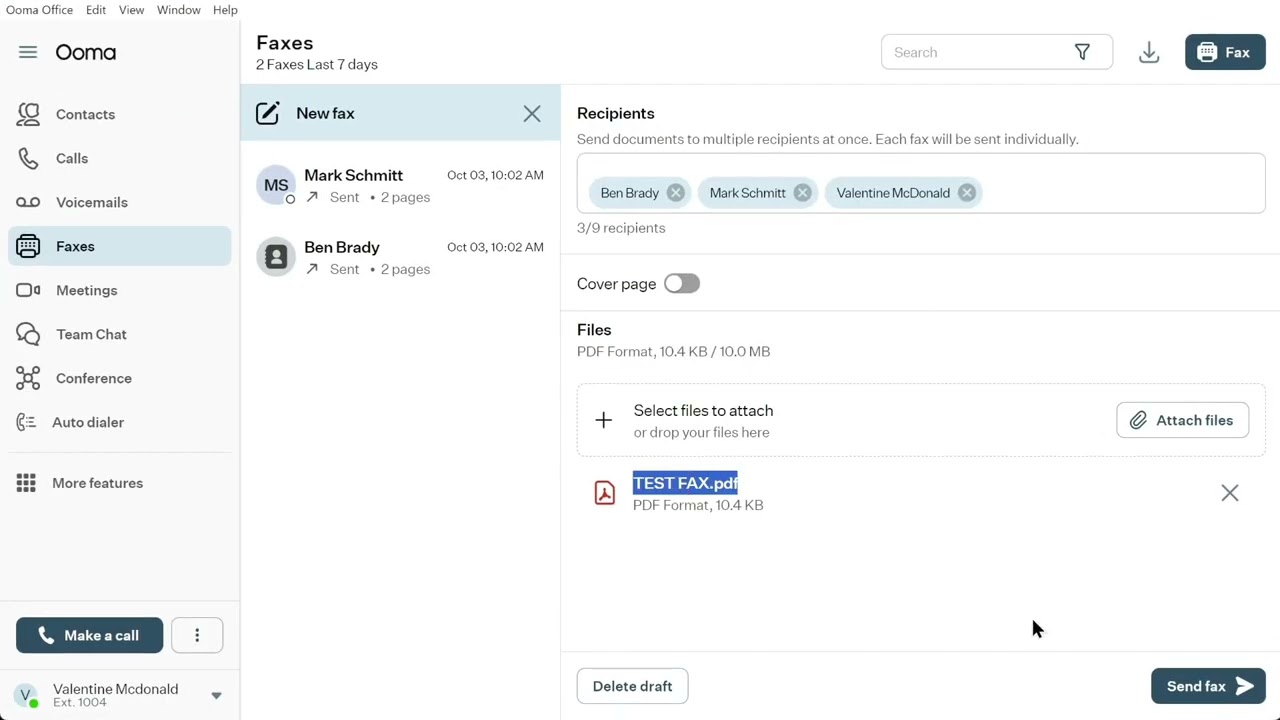Click the Team Chat icon
The width and height of the screenshot is (1280, 720).
[x=28, y=334]
